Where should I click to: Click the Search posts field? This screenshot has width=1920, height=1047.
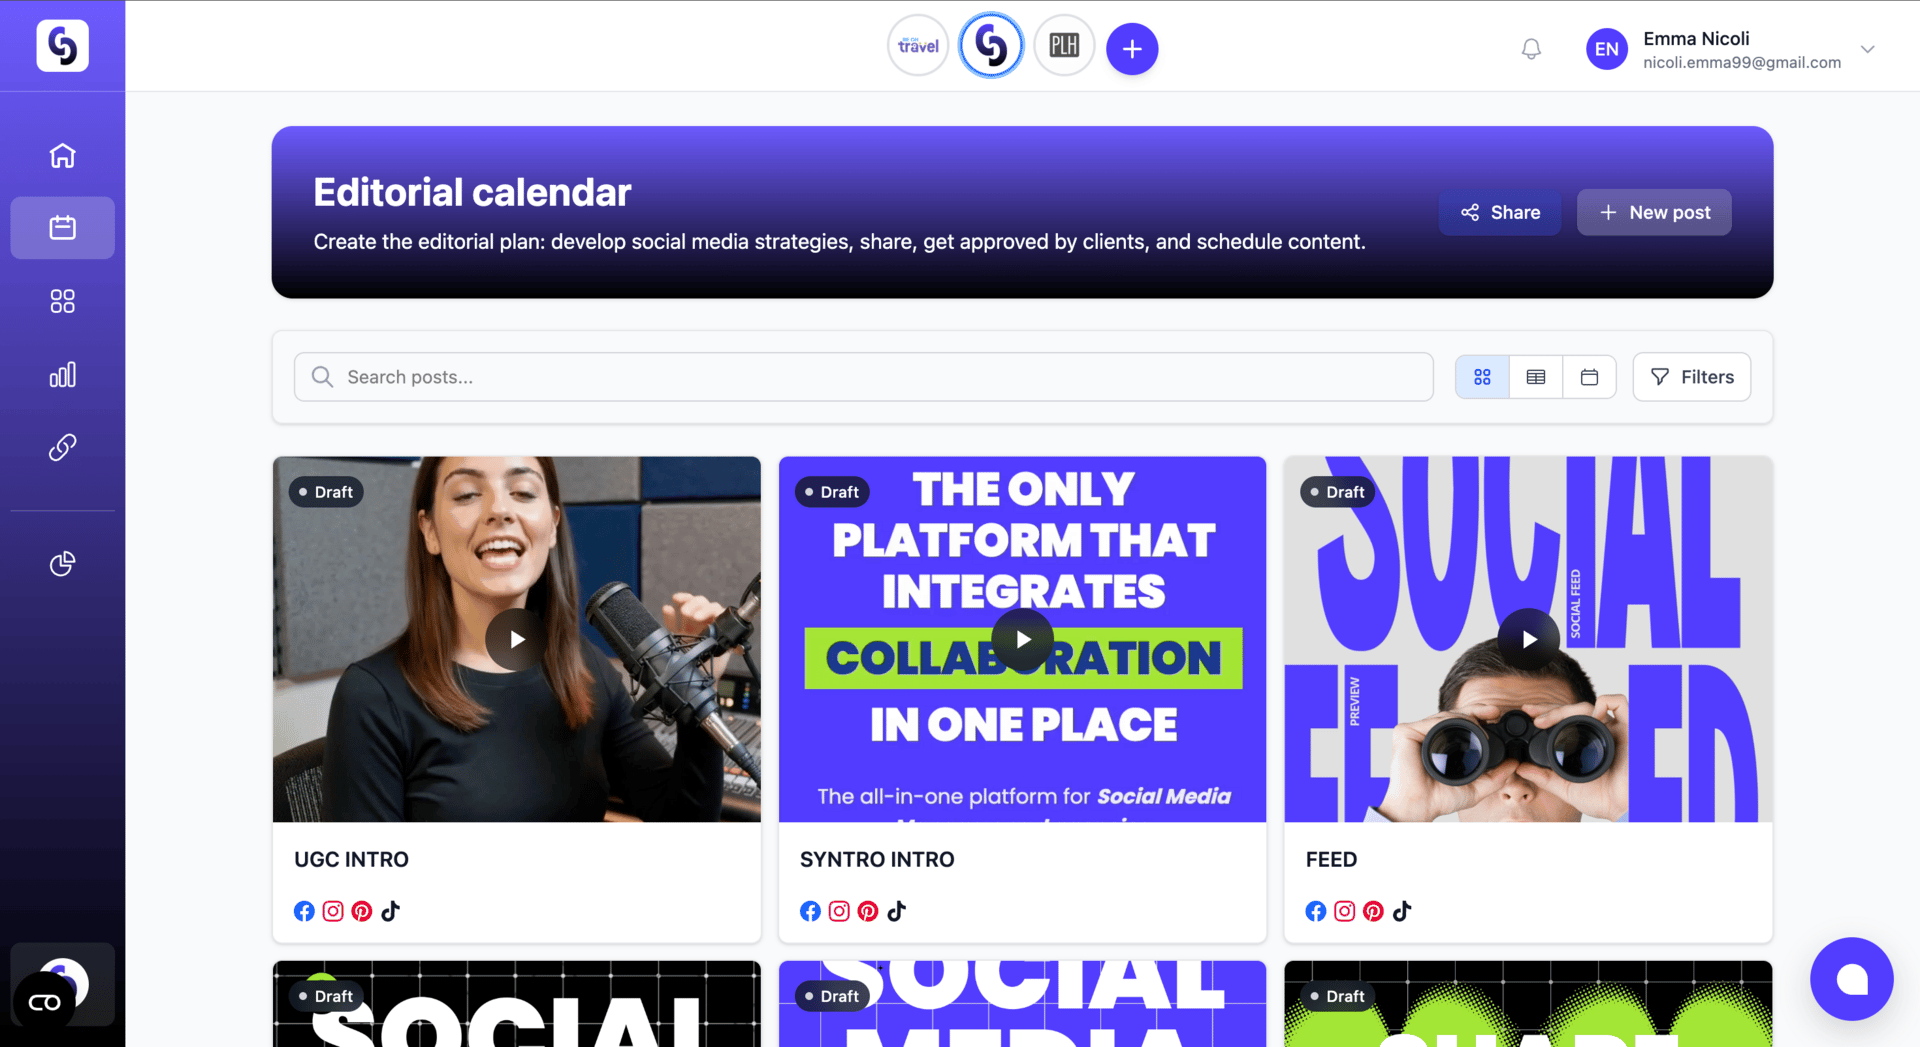pyautogui.click(x=864, y=377)
